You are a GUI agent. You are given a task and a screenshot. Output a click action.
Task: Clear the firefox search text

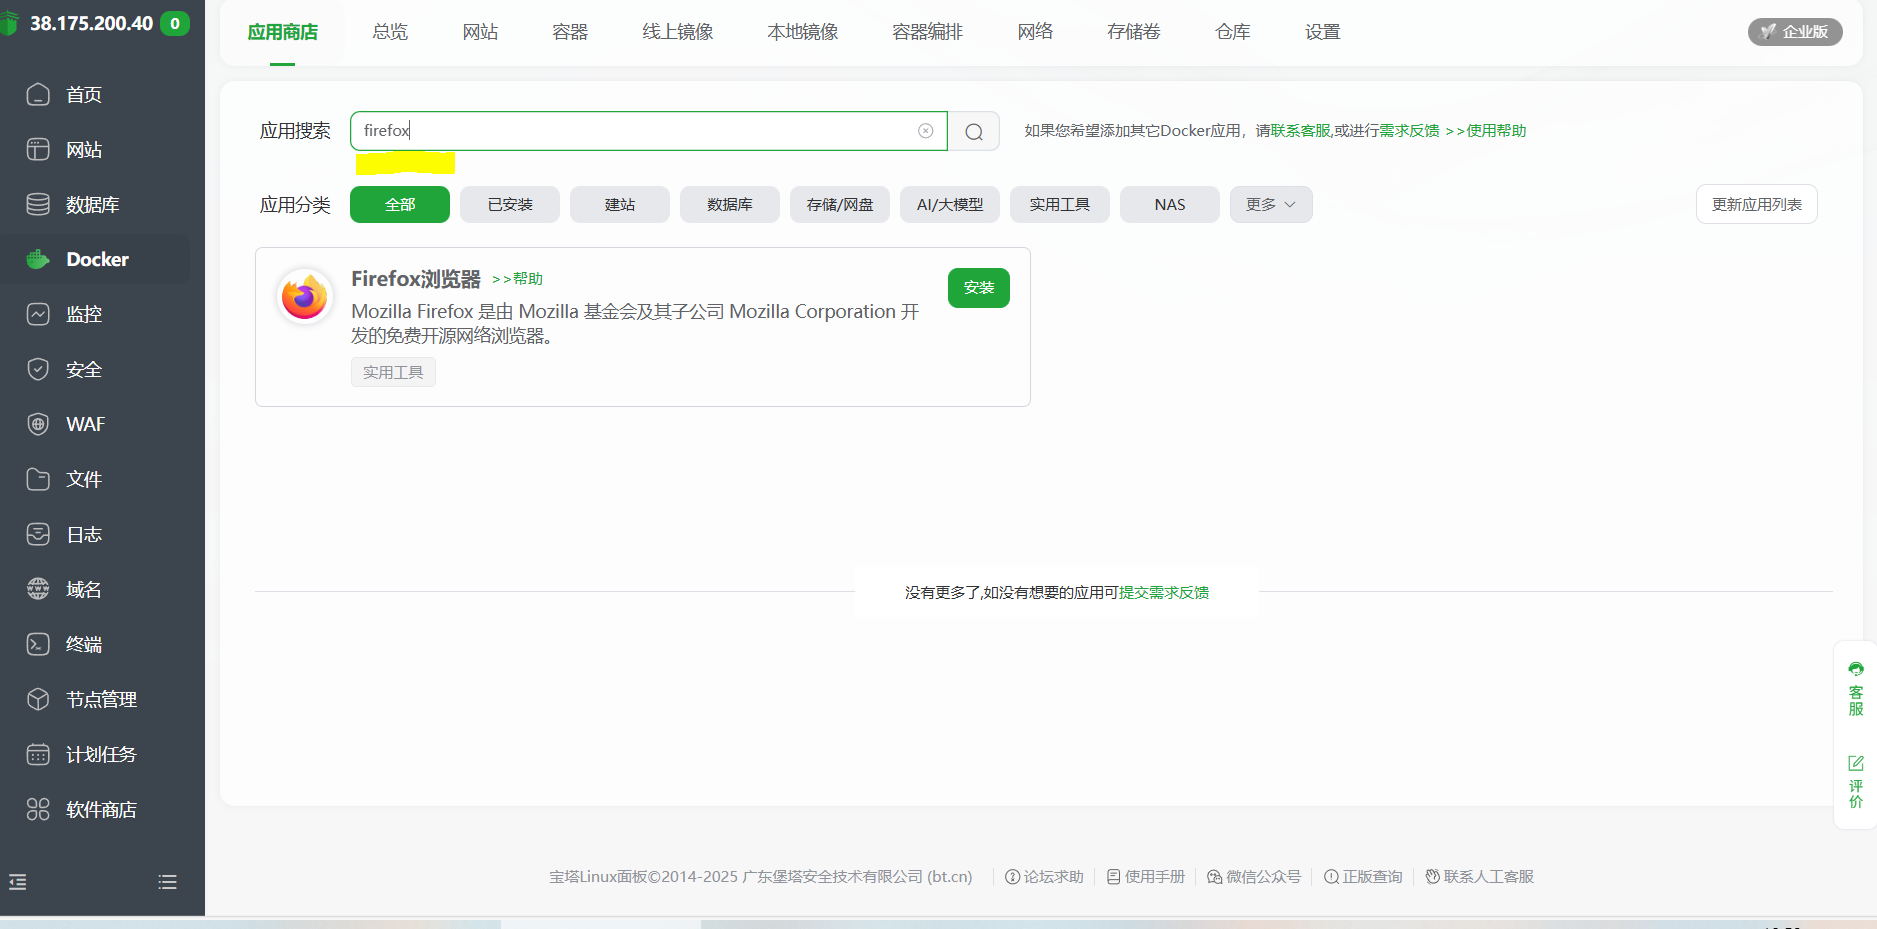pos(926,131)
